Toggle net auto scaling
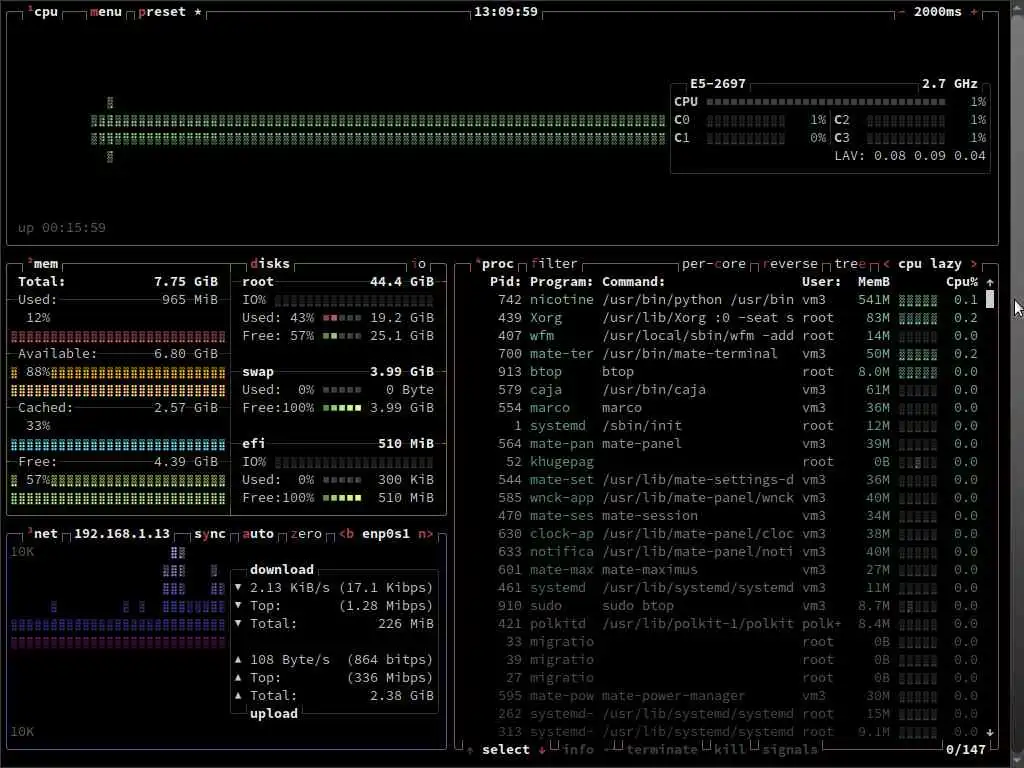The width and height of the screenshot is (1024, 768). [x=258, y=534]
